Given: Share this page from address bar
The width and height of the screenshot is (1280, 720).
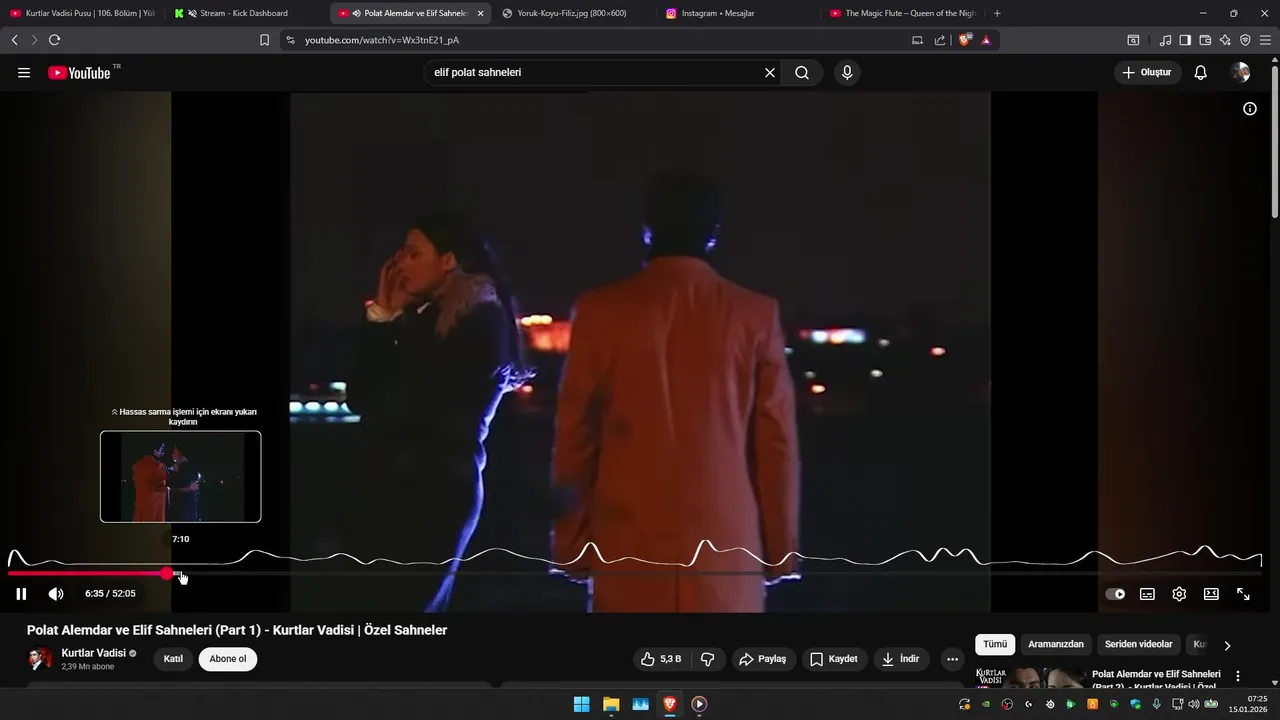Looking at the screenshot, I should pyautogui.click(x=940, y=40).
